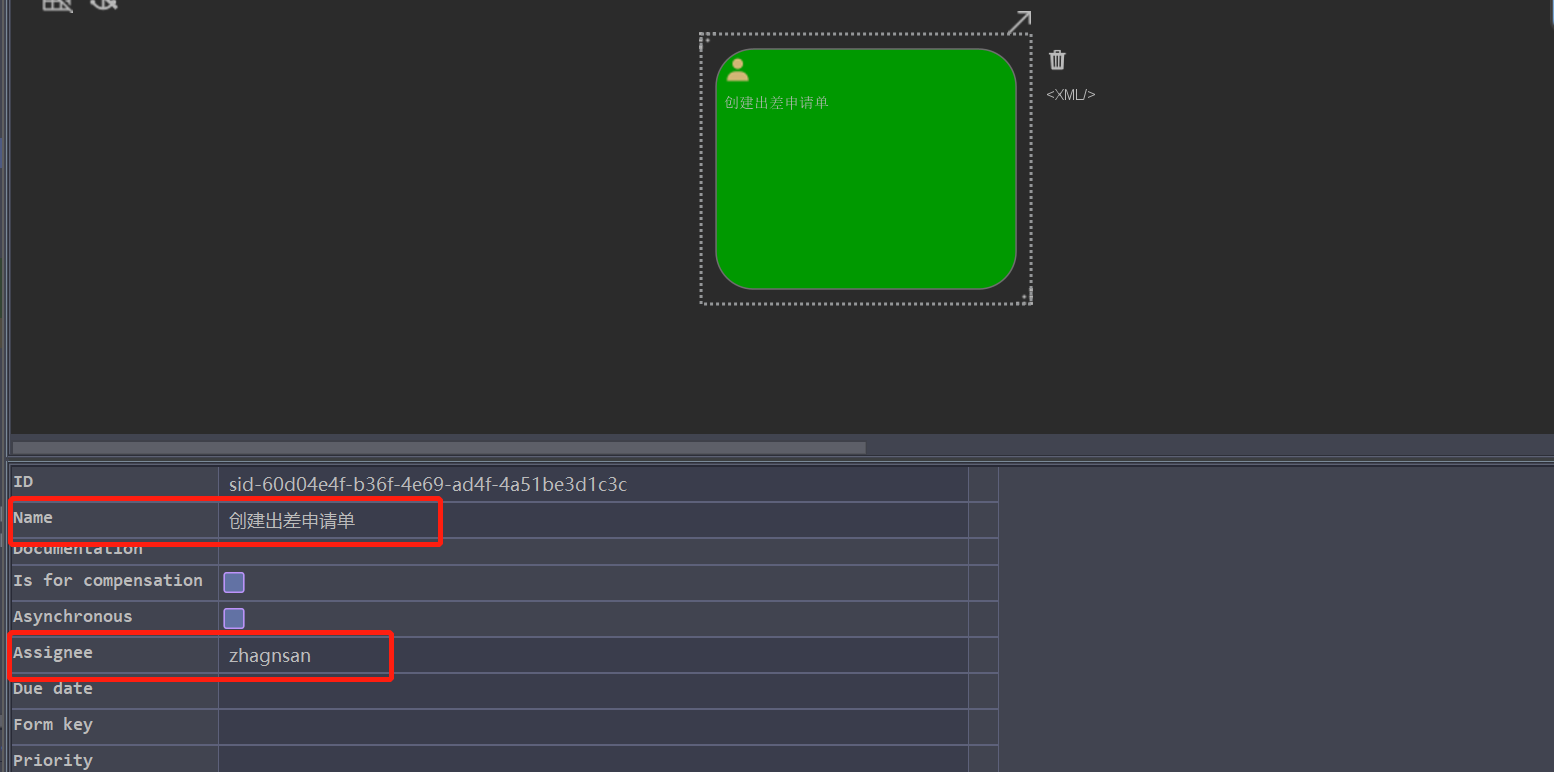Screen dimensions: 1554x772
Task: Click the diagonal arrow connector icon above the task
Action: (1018, 22)
